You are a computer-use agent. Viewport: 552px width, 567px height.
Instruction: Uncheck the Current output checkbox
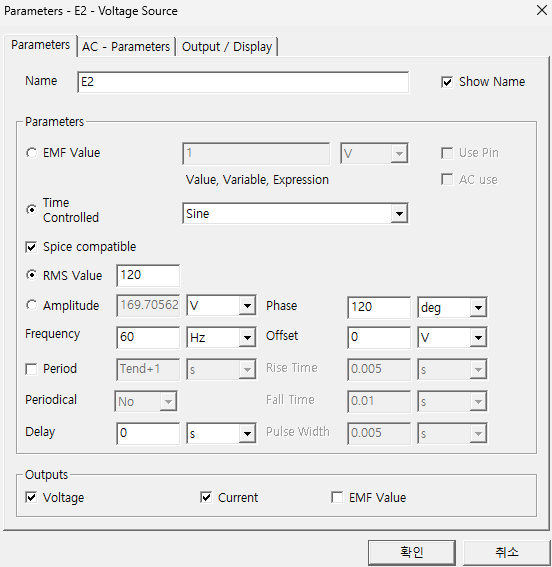(x=206, y=497)
